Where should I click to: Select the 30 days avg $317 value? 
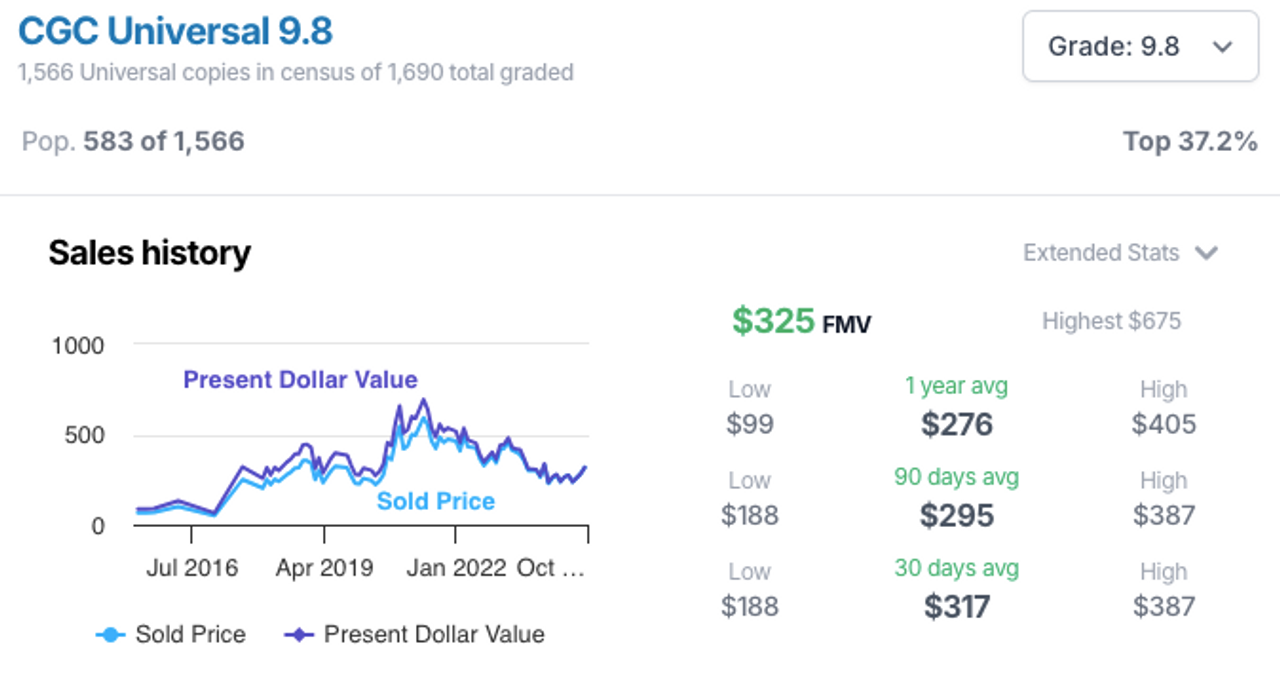(x=957, y=606)
